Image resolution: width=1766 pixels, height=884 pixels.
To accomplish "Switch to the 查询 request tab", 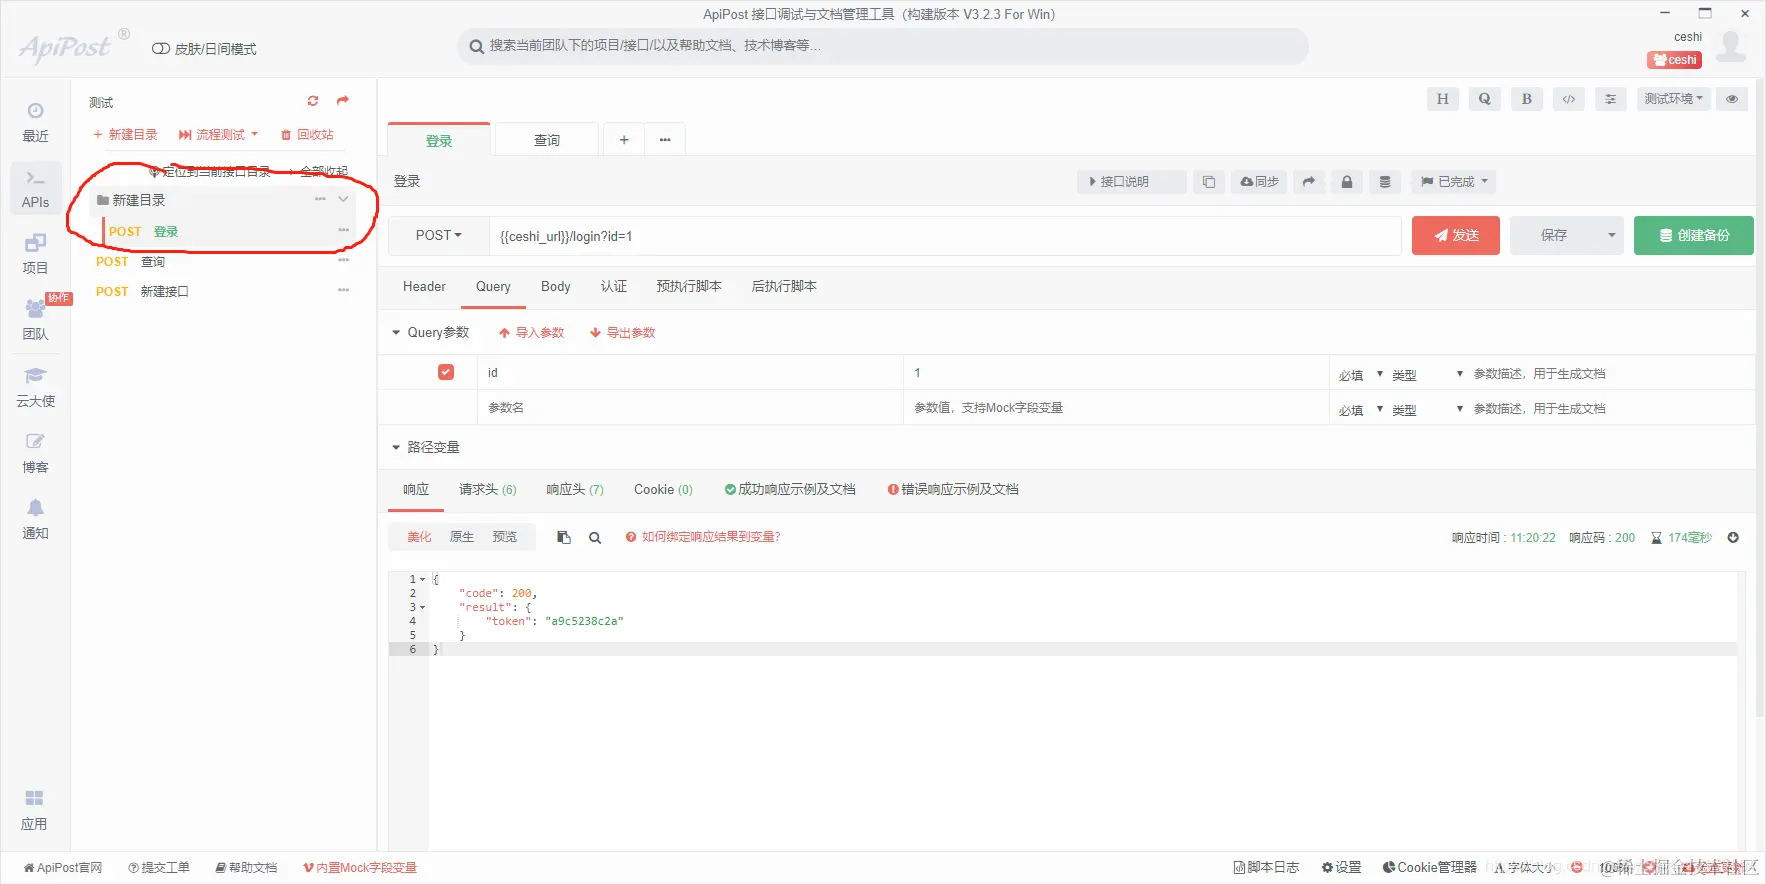I will click(547, 140).
